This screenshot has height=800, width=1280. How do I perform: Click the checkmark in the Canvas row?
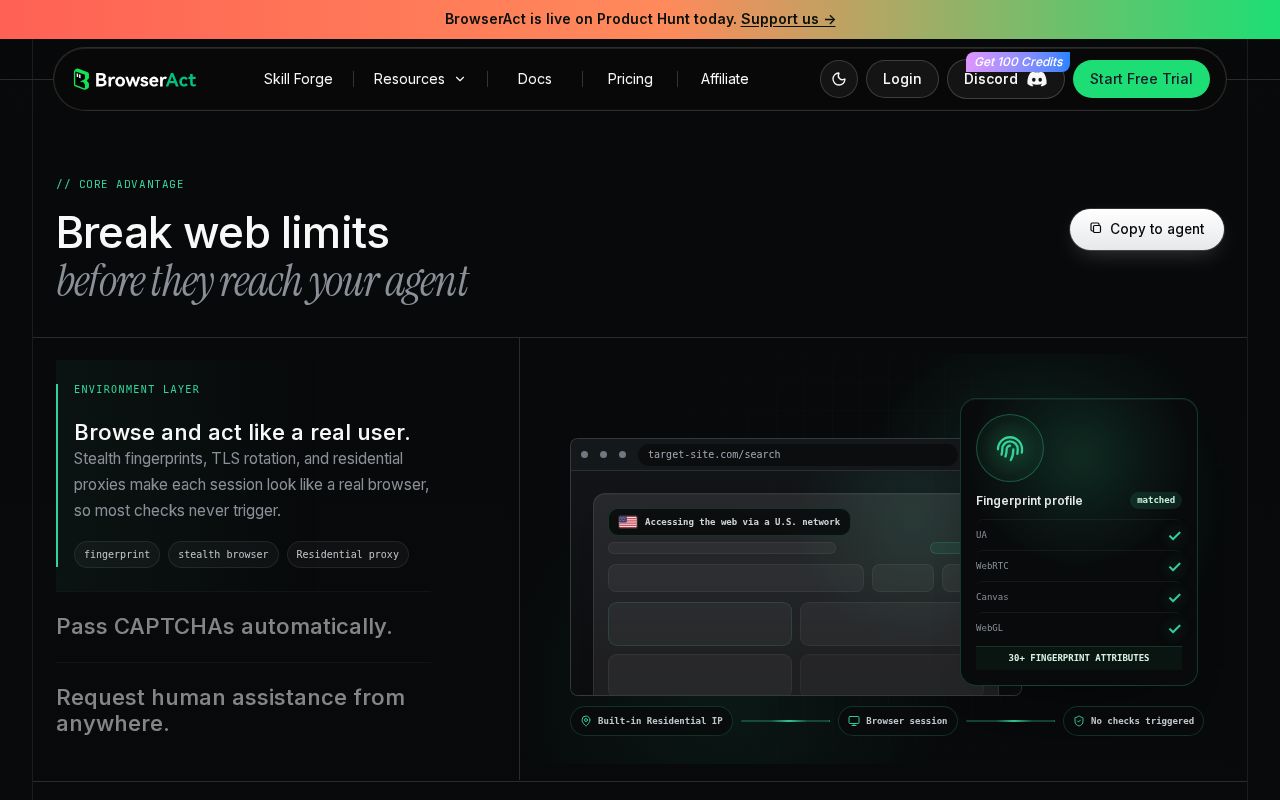click(1175, 598)
